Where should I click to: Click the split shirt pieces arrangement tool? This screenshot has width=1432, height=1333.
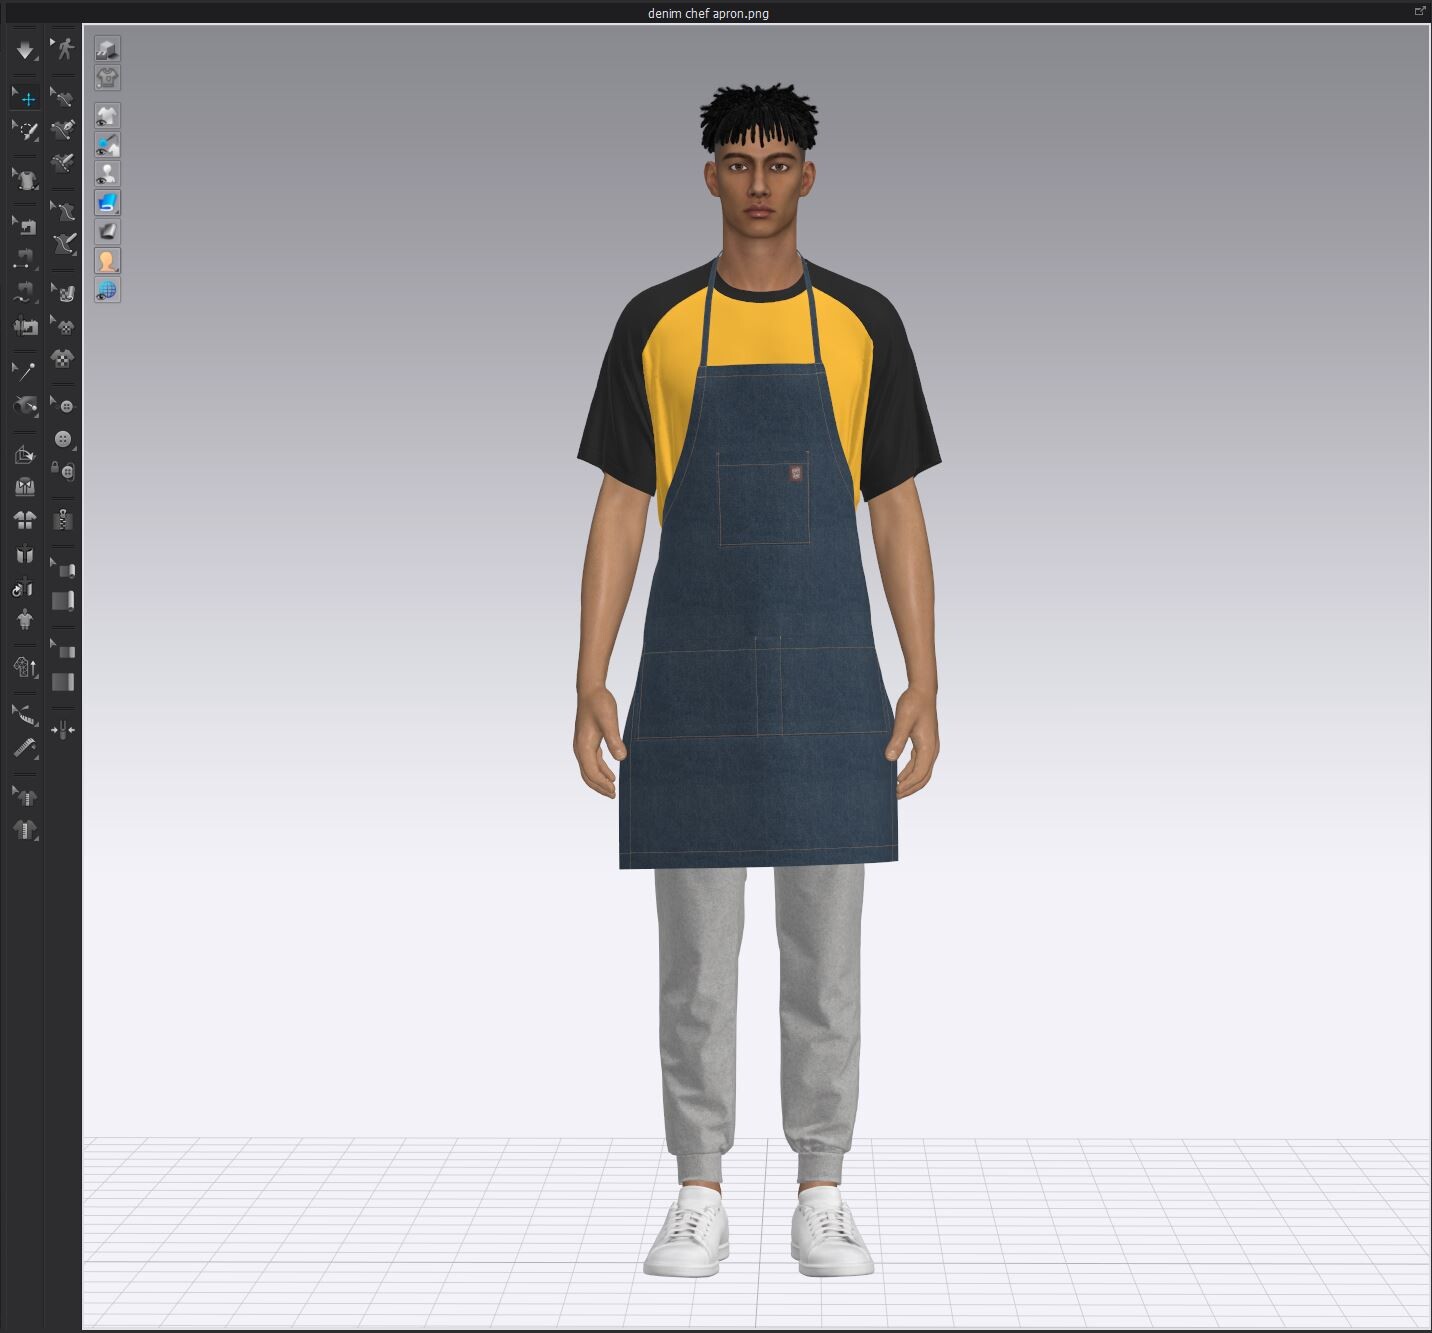click(25, 519)
